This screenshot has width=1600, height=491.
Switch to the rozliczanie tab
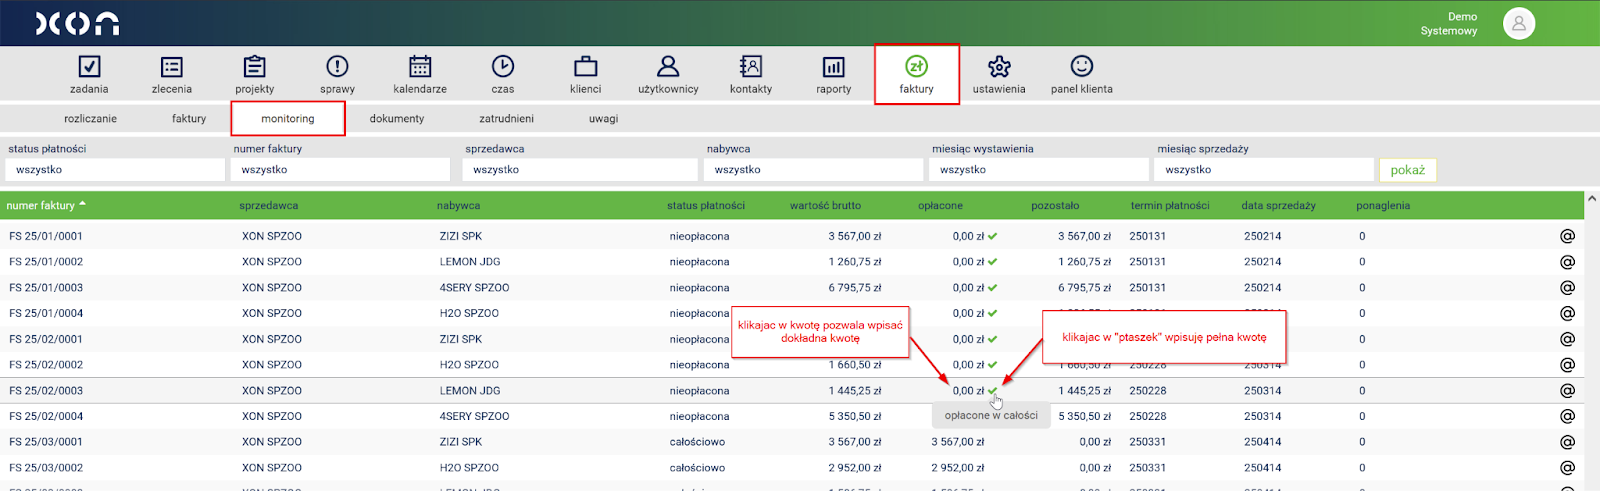click(90, 119)
